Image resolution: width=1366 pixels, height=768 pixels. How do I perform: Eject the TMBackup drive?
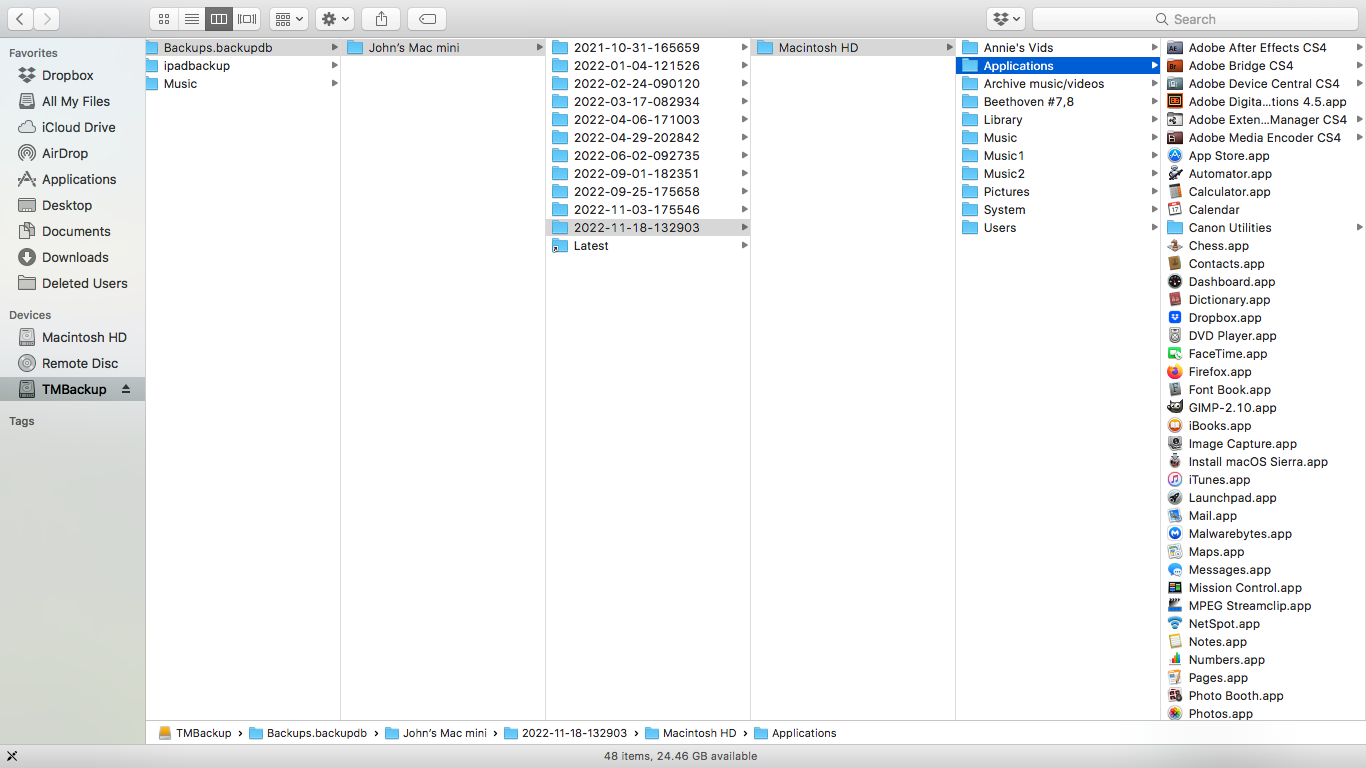point(126,389)
